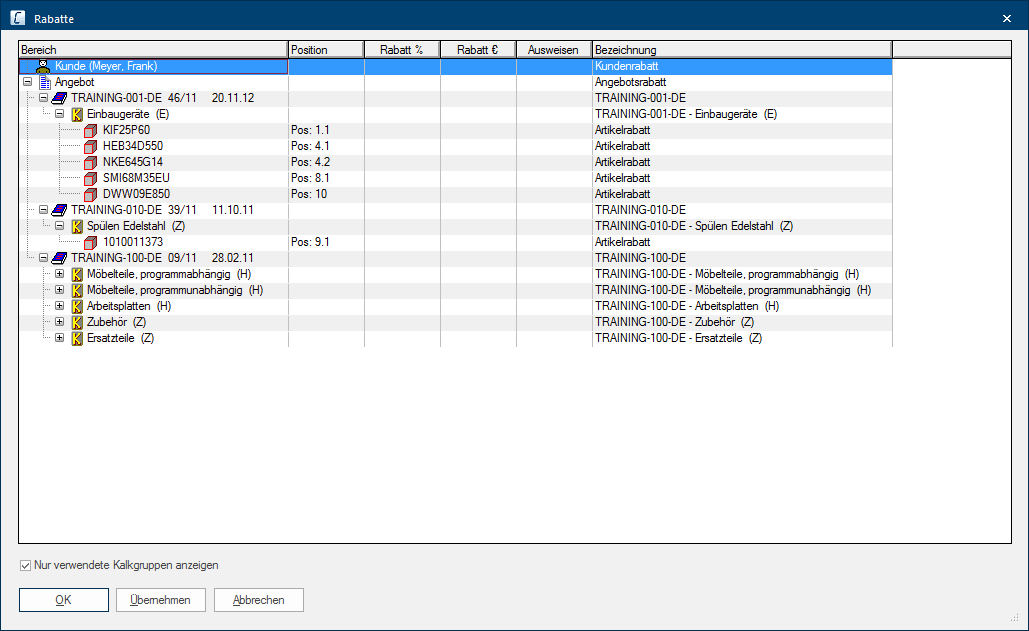Select article row 1010011373

131,242
